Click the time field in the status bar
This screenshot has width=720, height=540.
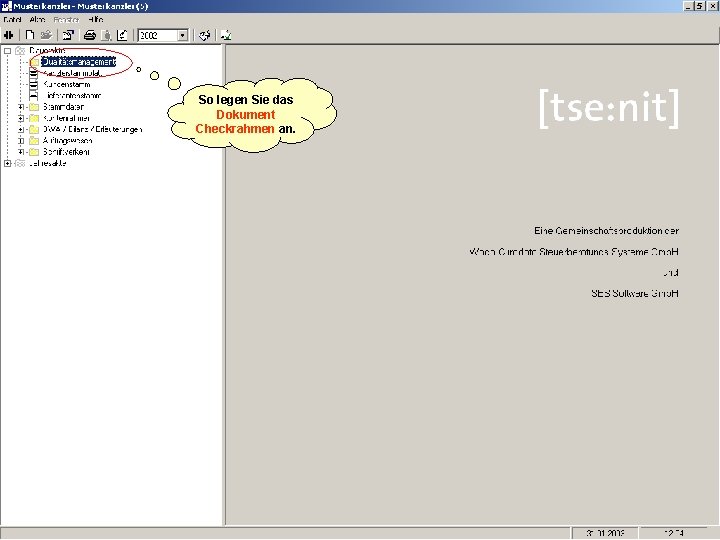coord(673,533)
